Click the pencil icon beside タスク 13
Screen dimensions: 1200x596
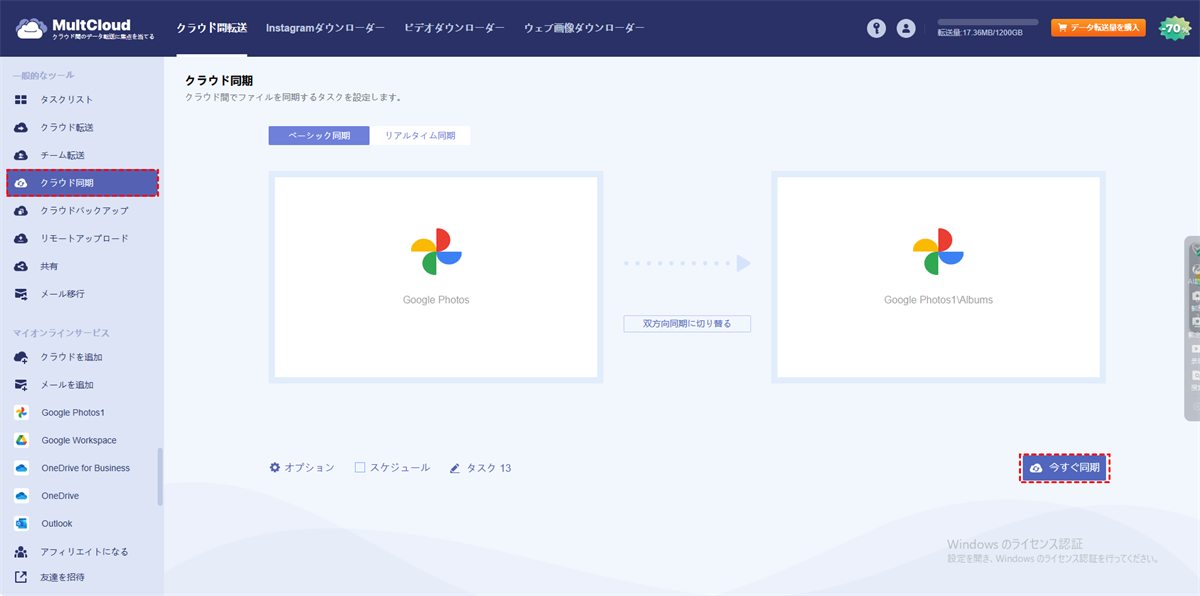(x=455, y=468)
